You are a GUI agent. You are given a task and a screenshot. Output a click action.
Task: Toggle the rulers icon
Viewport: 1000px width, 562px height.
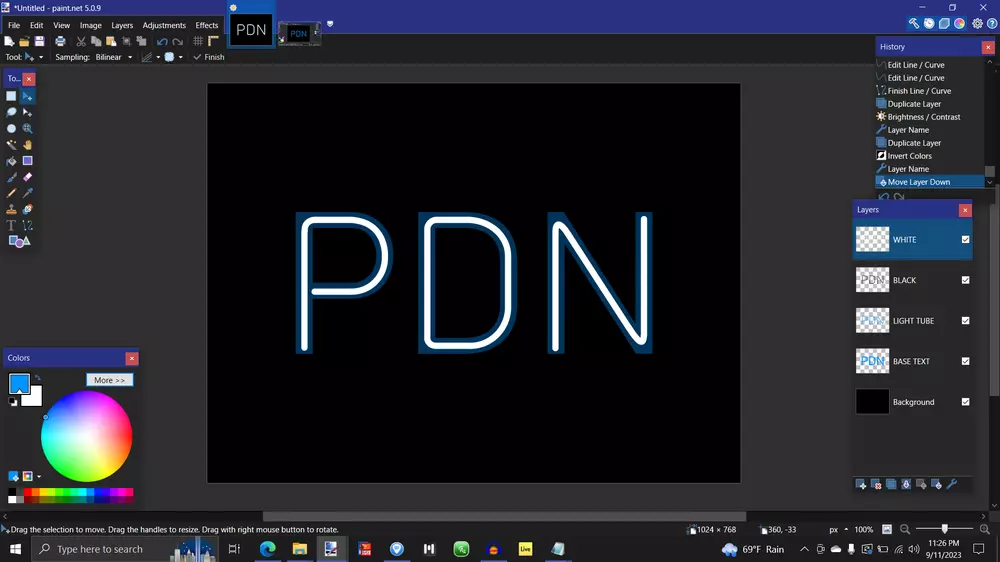[214, 41]
